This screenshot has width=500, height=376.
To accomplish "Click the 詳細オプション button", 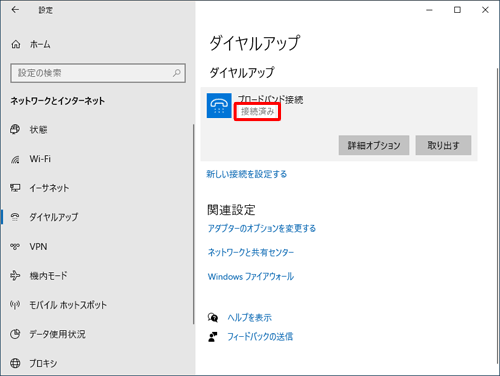I will [x=374, y=145].
